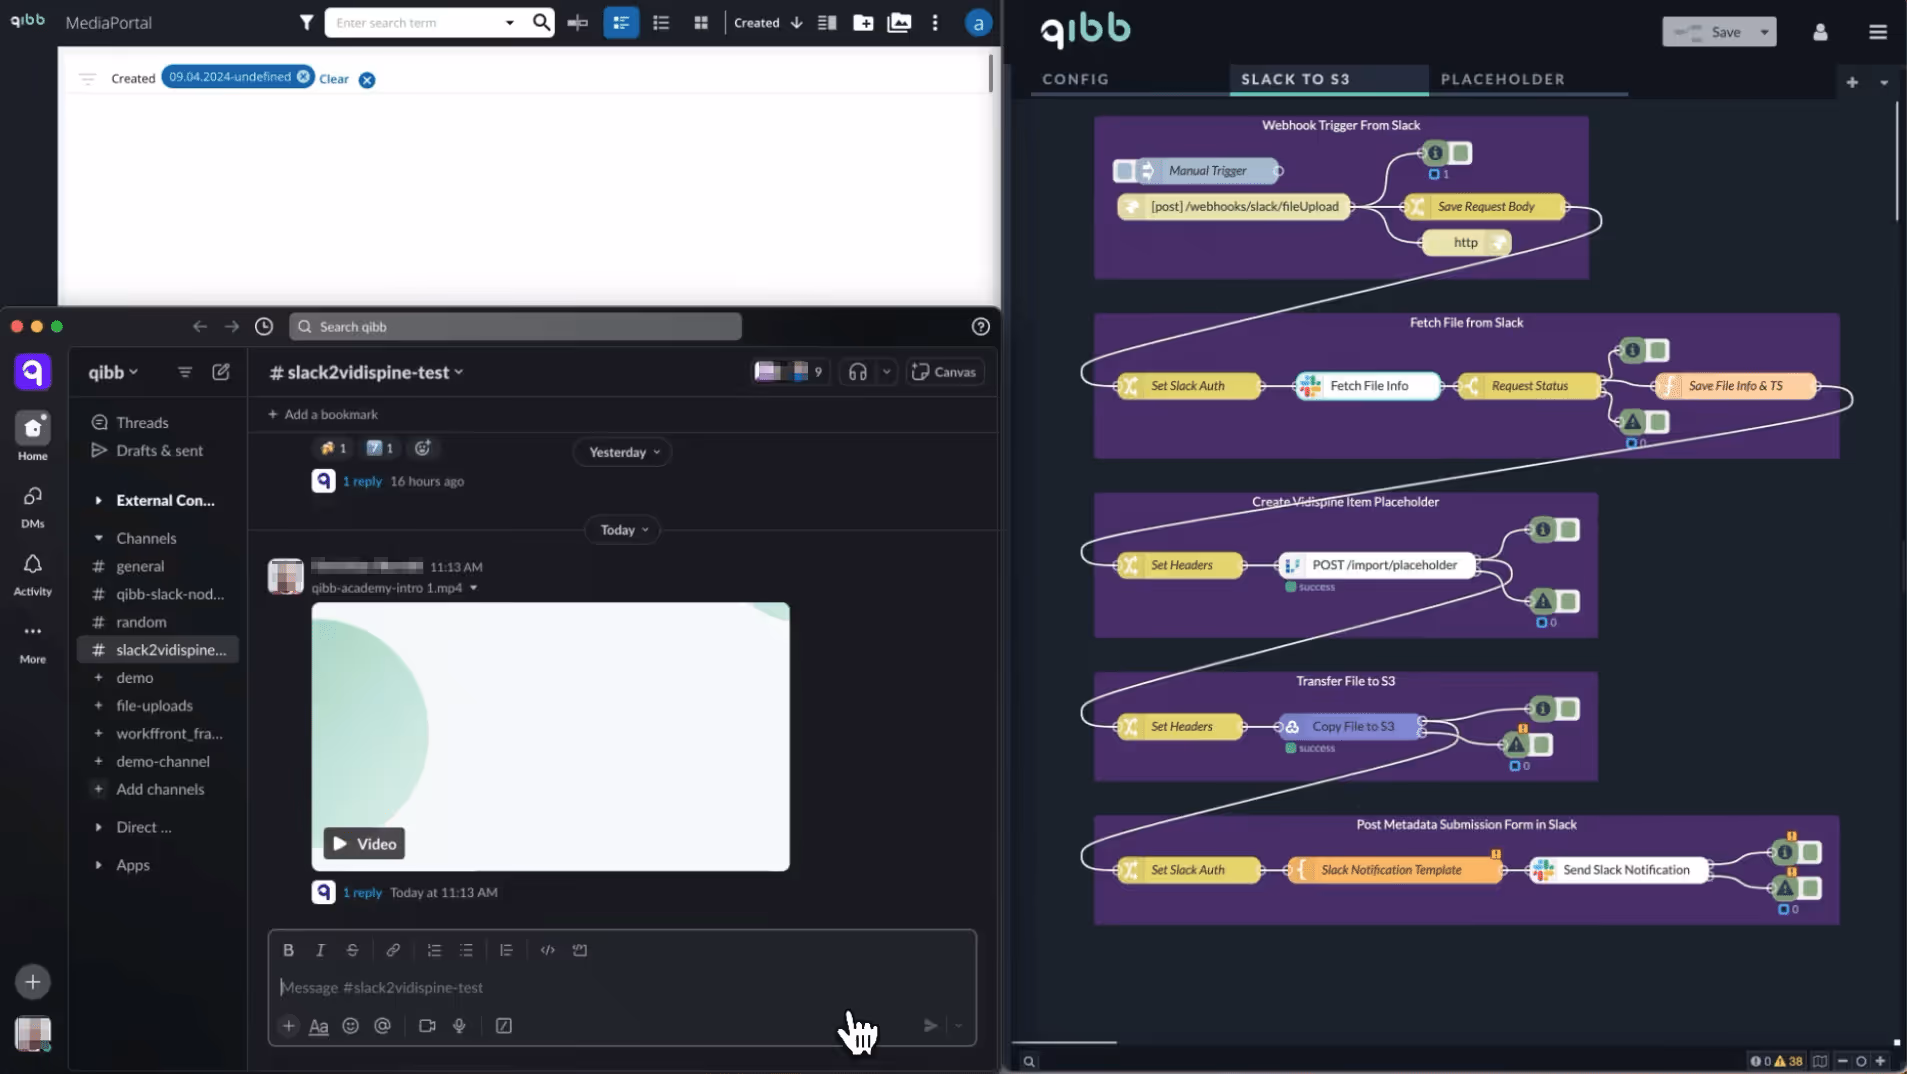Open Threads in Slack sidebar
The height and width of the screenshot is (1074, 1907).
point(142,422)
